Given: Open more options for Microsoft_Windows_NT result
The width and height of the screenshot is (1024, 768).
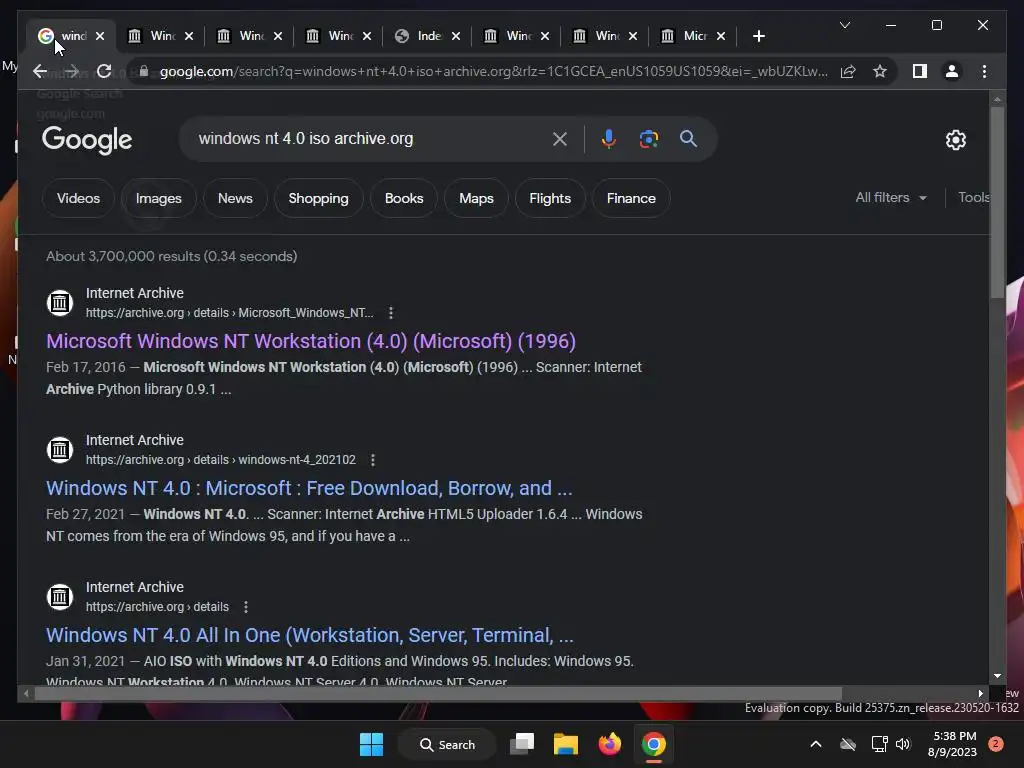Looking at the screenshot, I should [x=391, y=313].
